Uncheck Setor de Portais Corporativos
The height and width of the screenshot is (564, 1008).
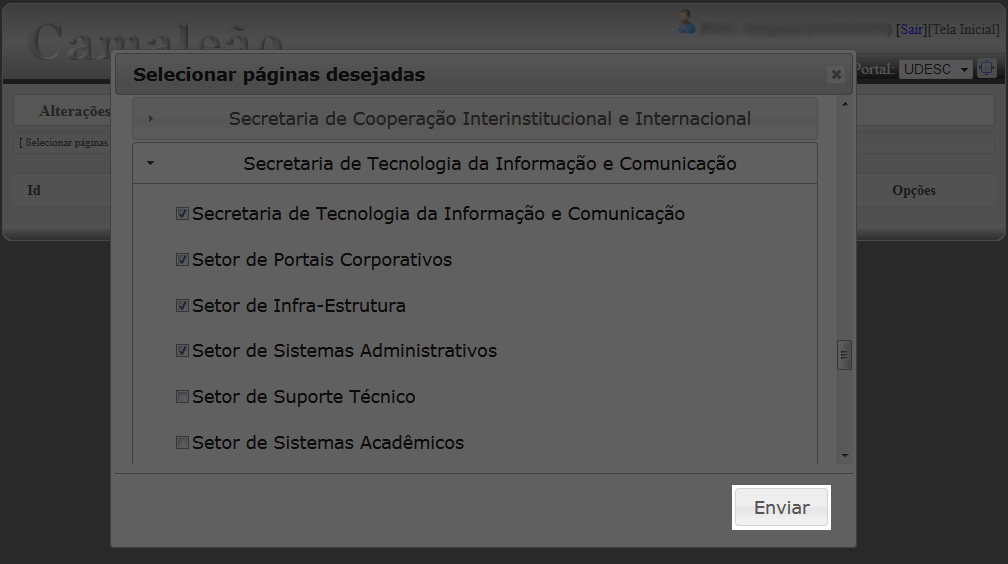(x=183, y=260)
